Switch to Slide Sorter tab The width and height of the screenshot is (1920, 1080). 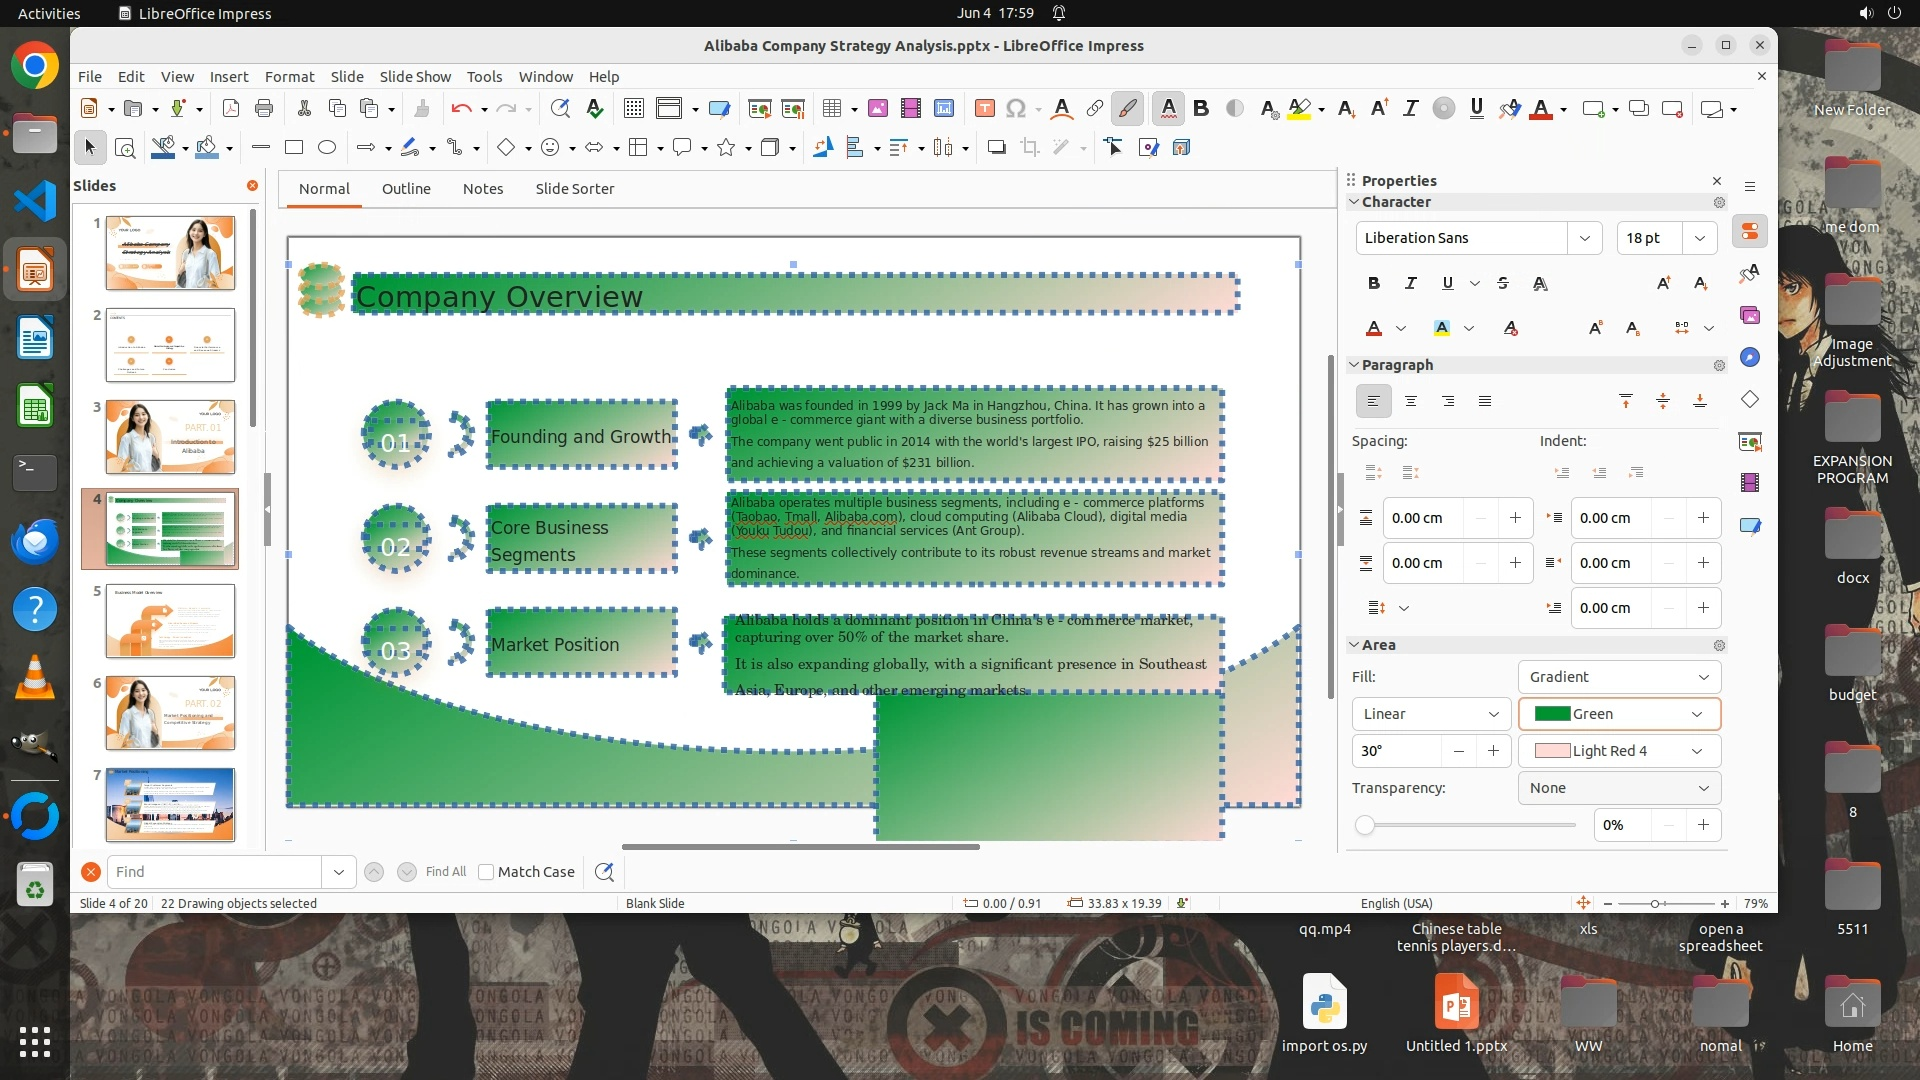(574, 189)
